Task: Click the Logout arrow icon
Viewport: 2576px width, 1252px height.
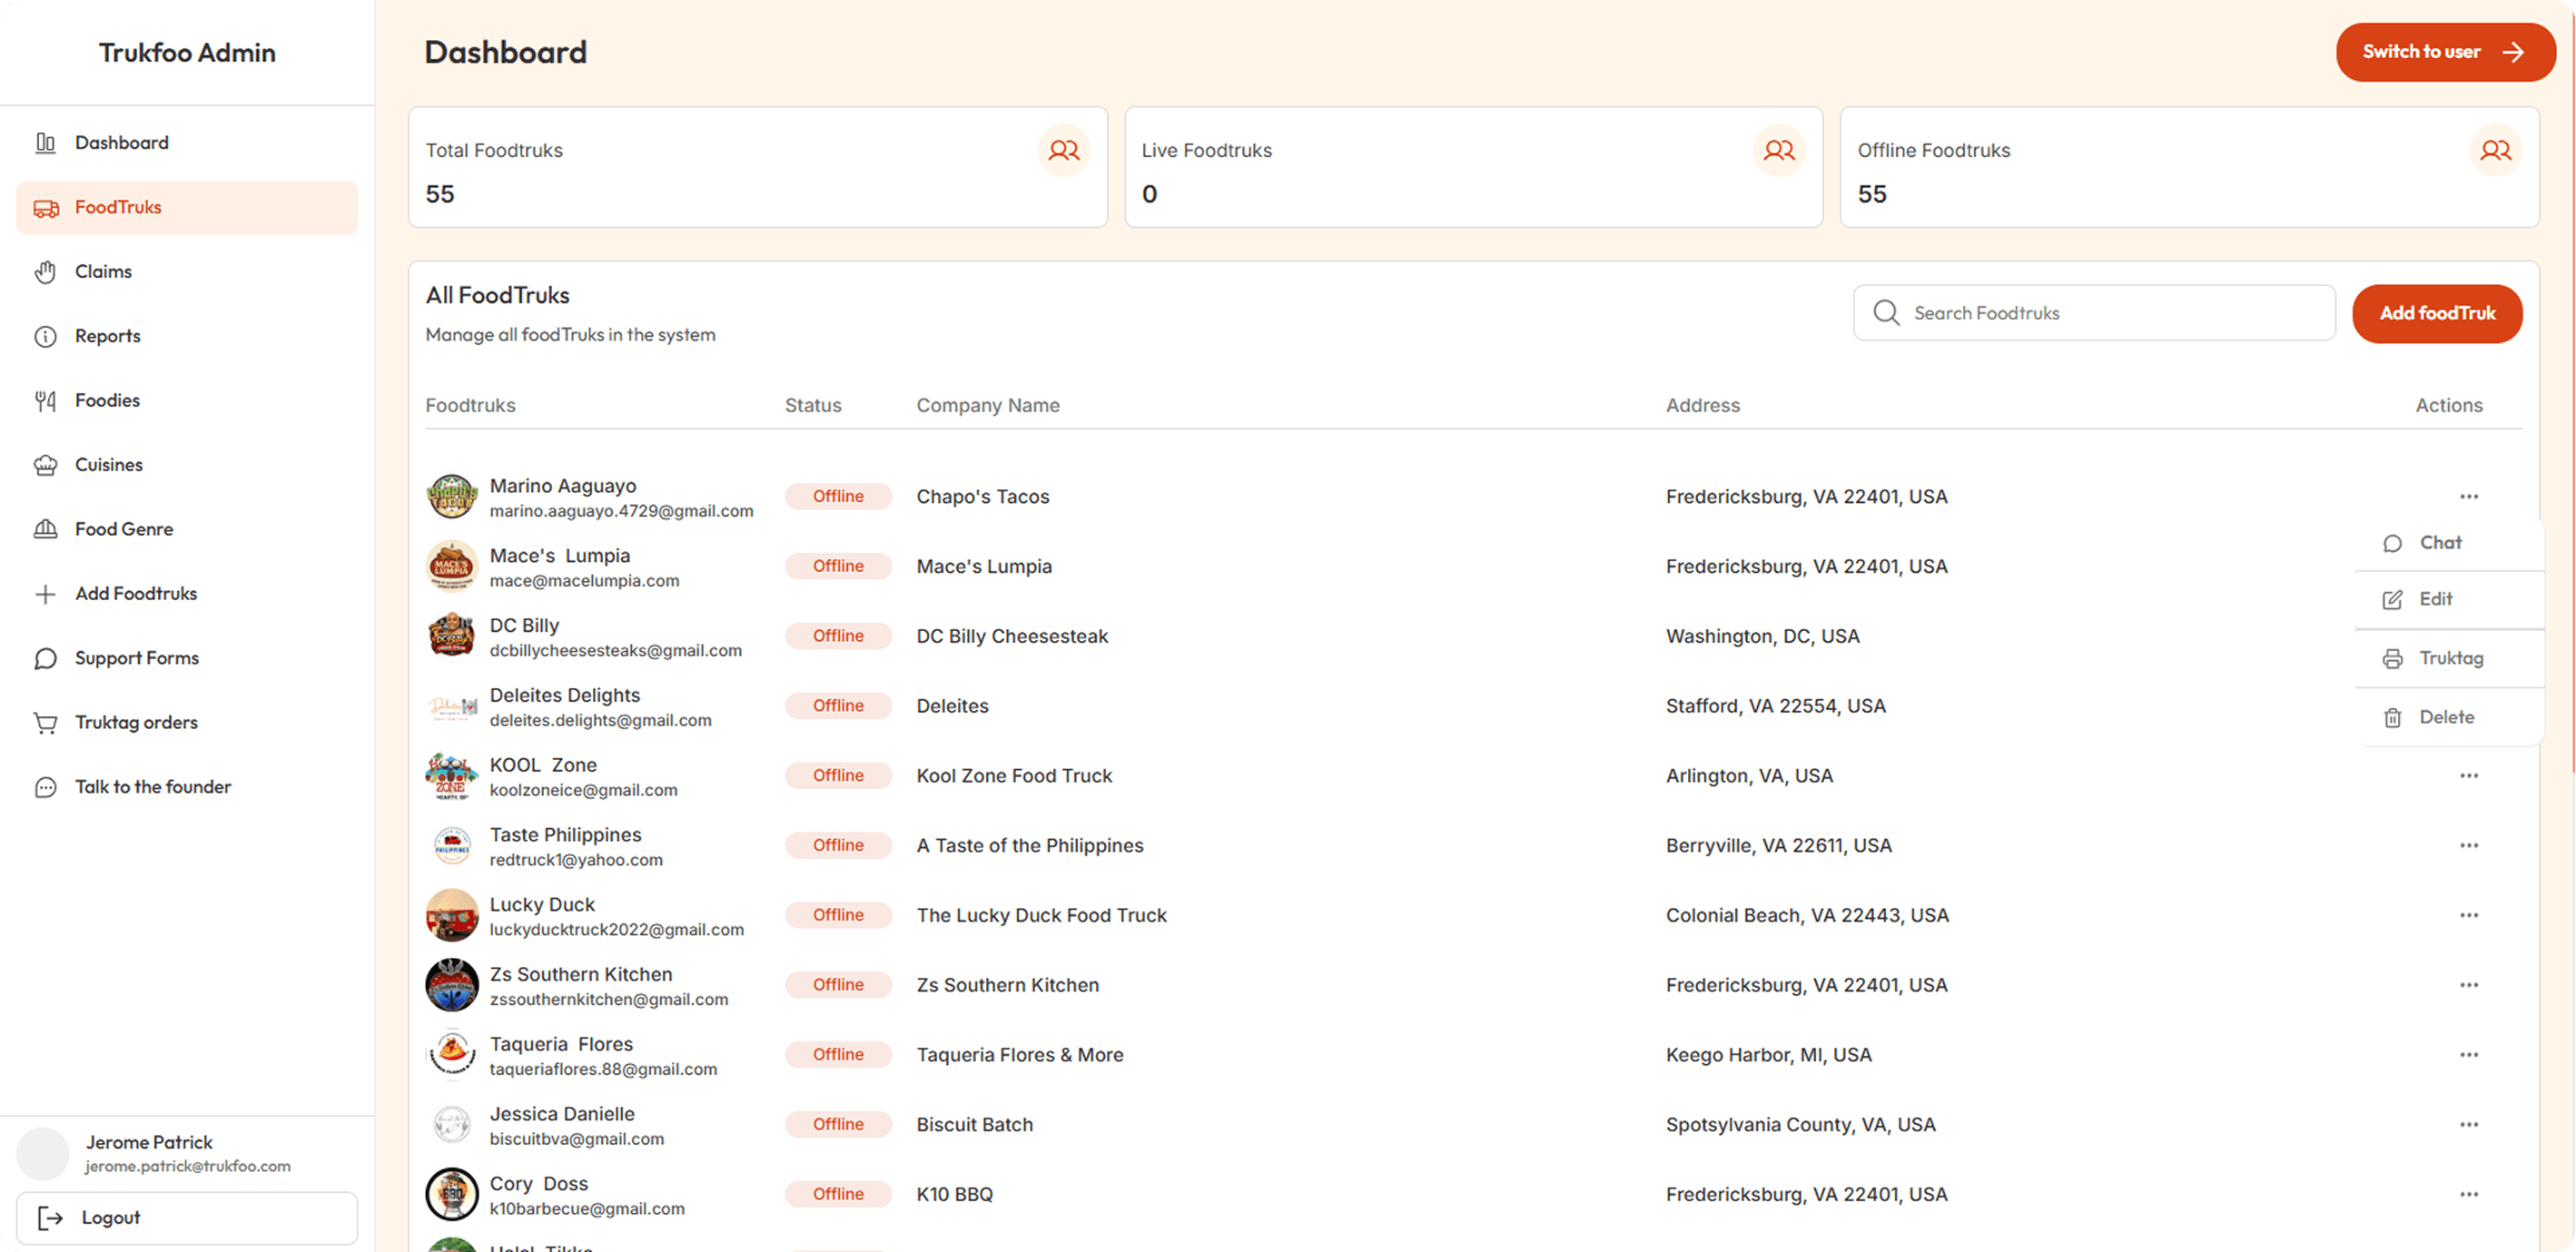Action: coord(50,1217)
